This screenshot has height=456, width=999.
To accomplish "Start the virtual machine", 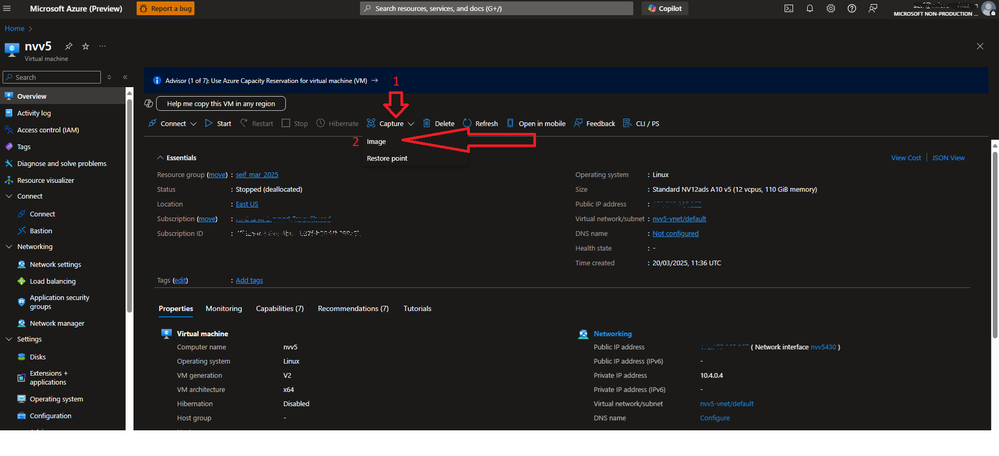I will 218,124.
